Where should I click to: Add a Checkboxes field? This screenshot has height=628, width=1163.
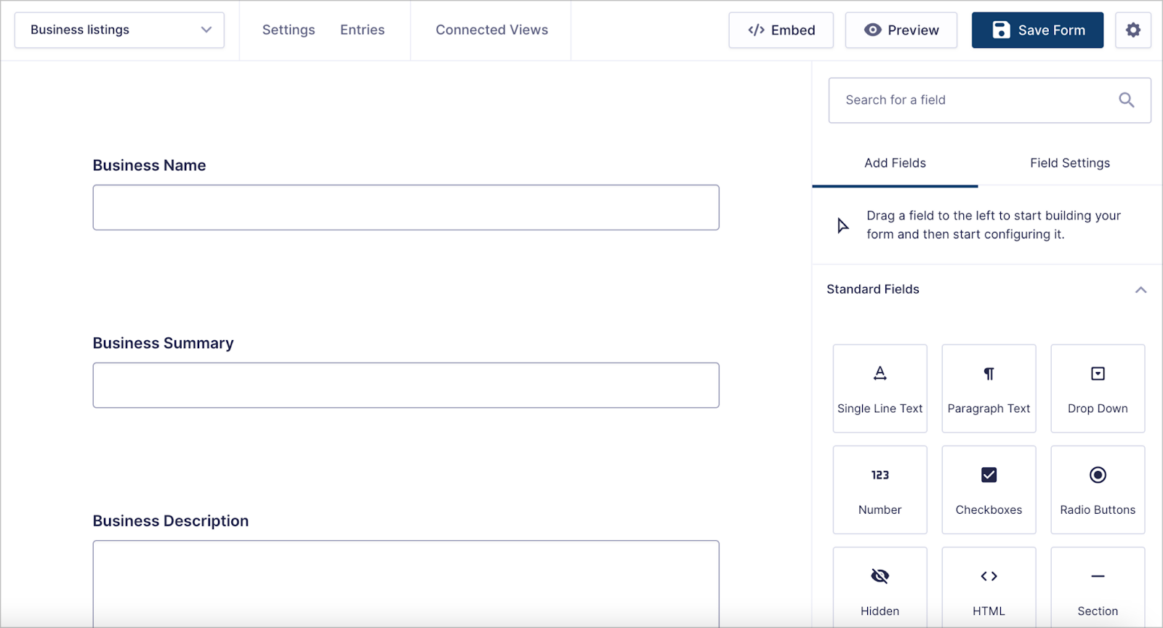[988, 489]
